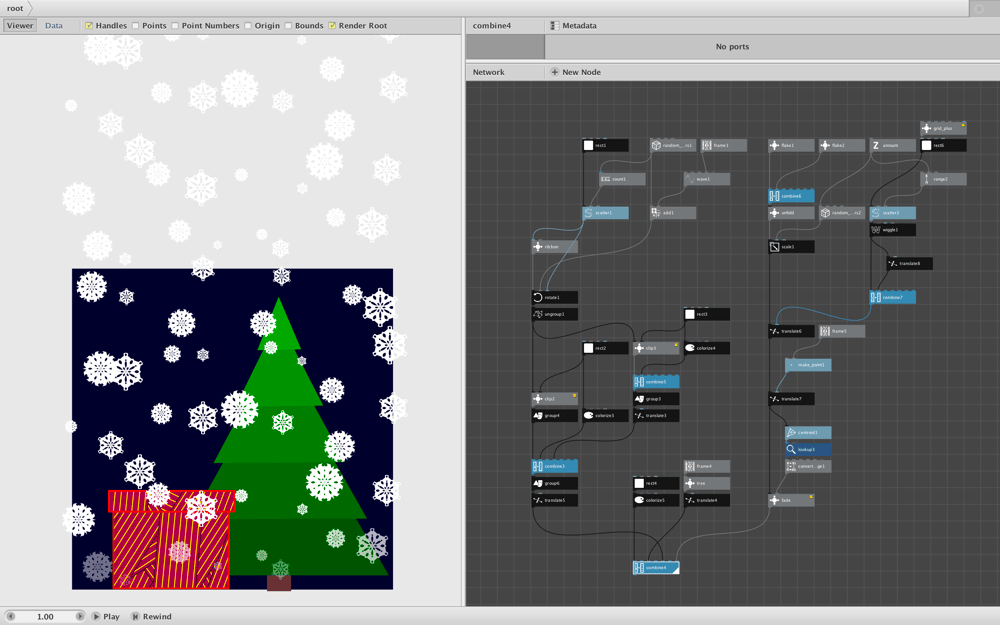
Task: Select the clip2 node
Action: click(x=555, y=399)
